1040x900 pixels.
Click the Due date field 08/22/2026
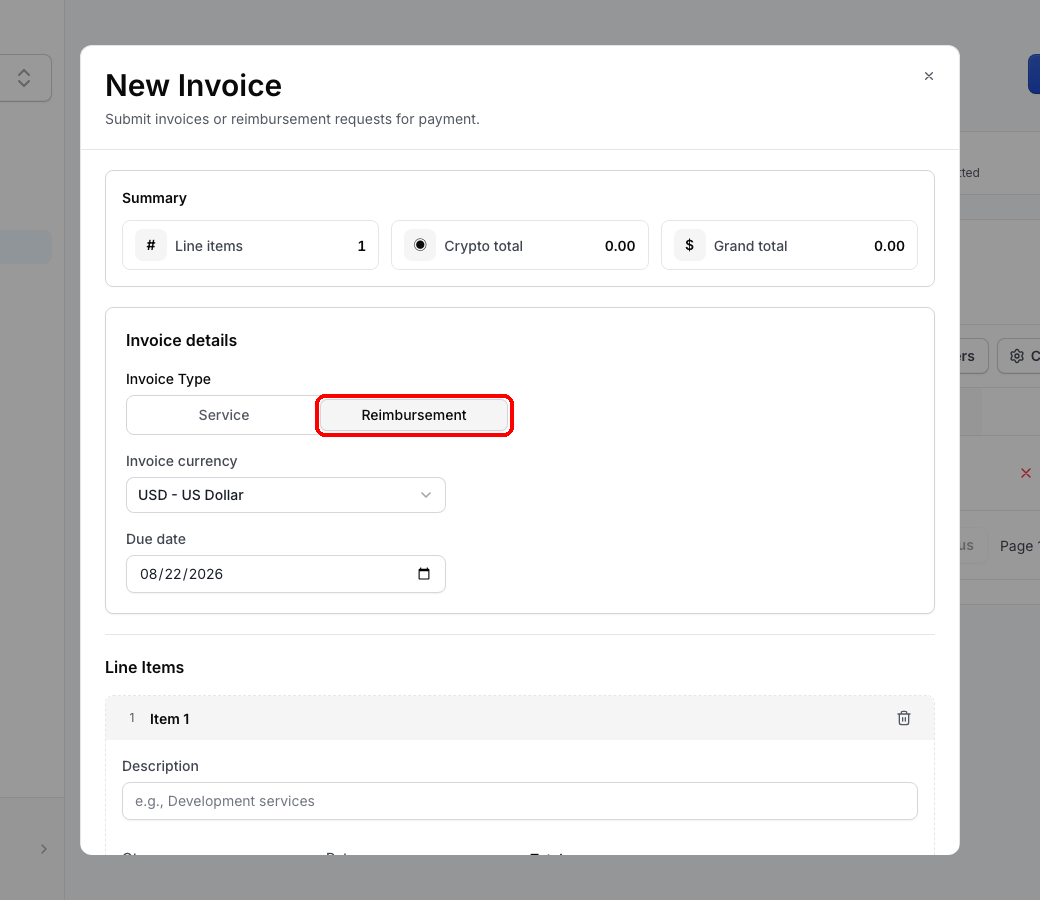[x=286, y=574]
